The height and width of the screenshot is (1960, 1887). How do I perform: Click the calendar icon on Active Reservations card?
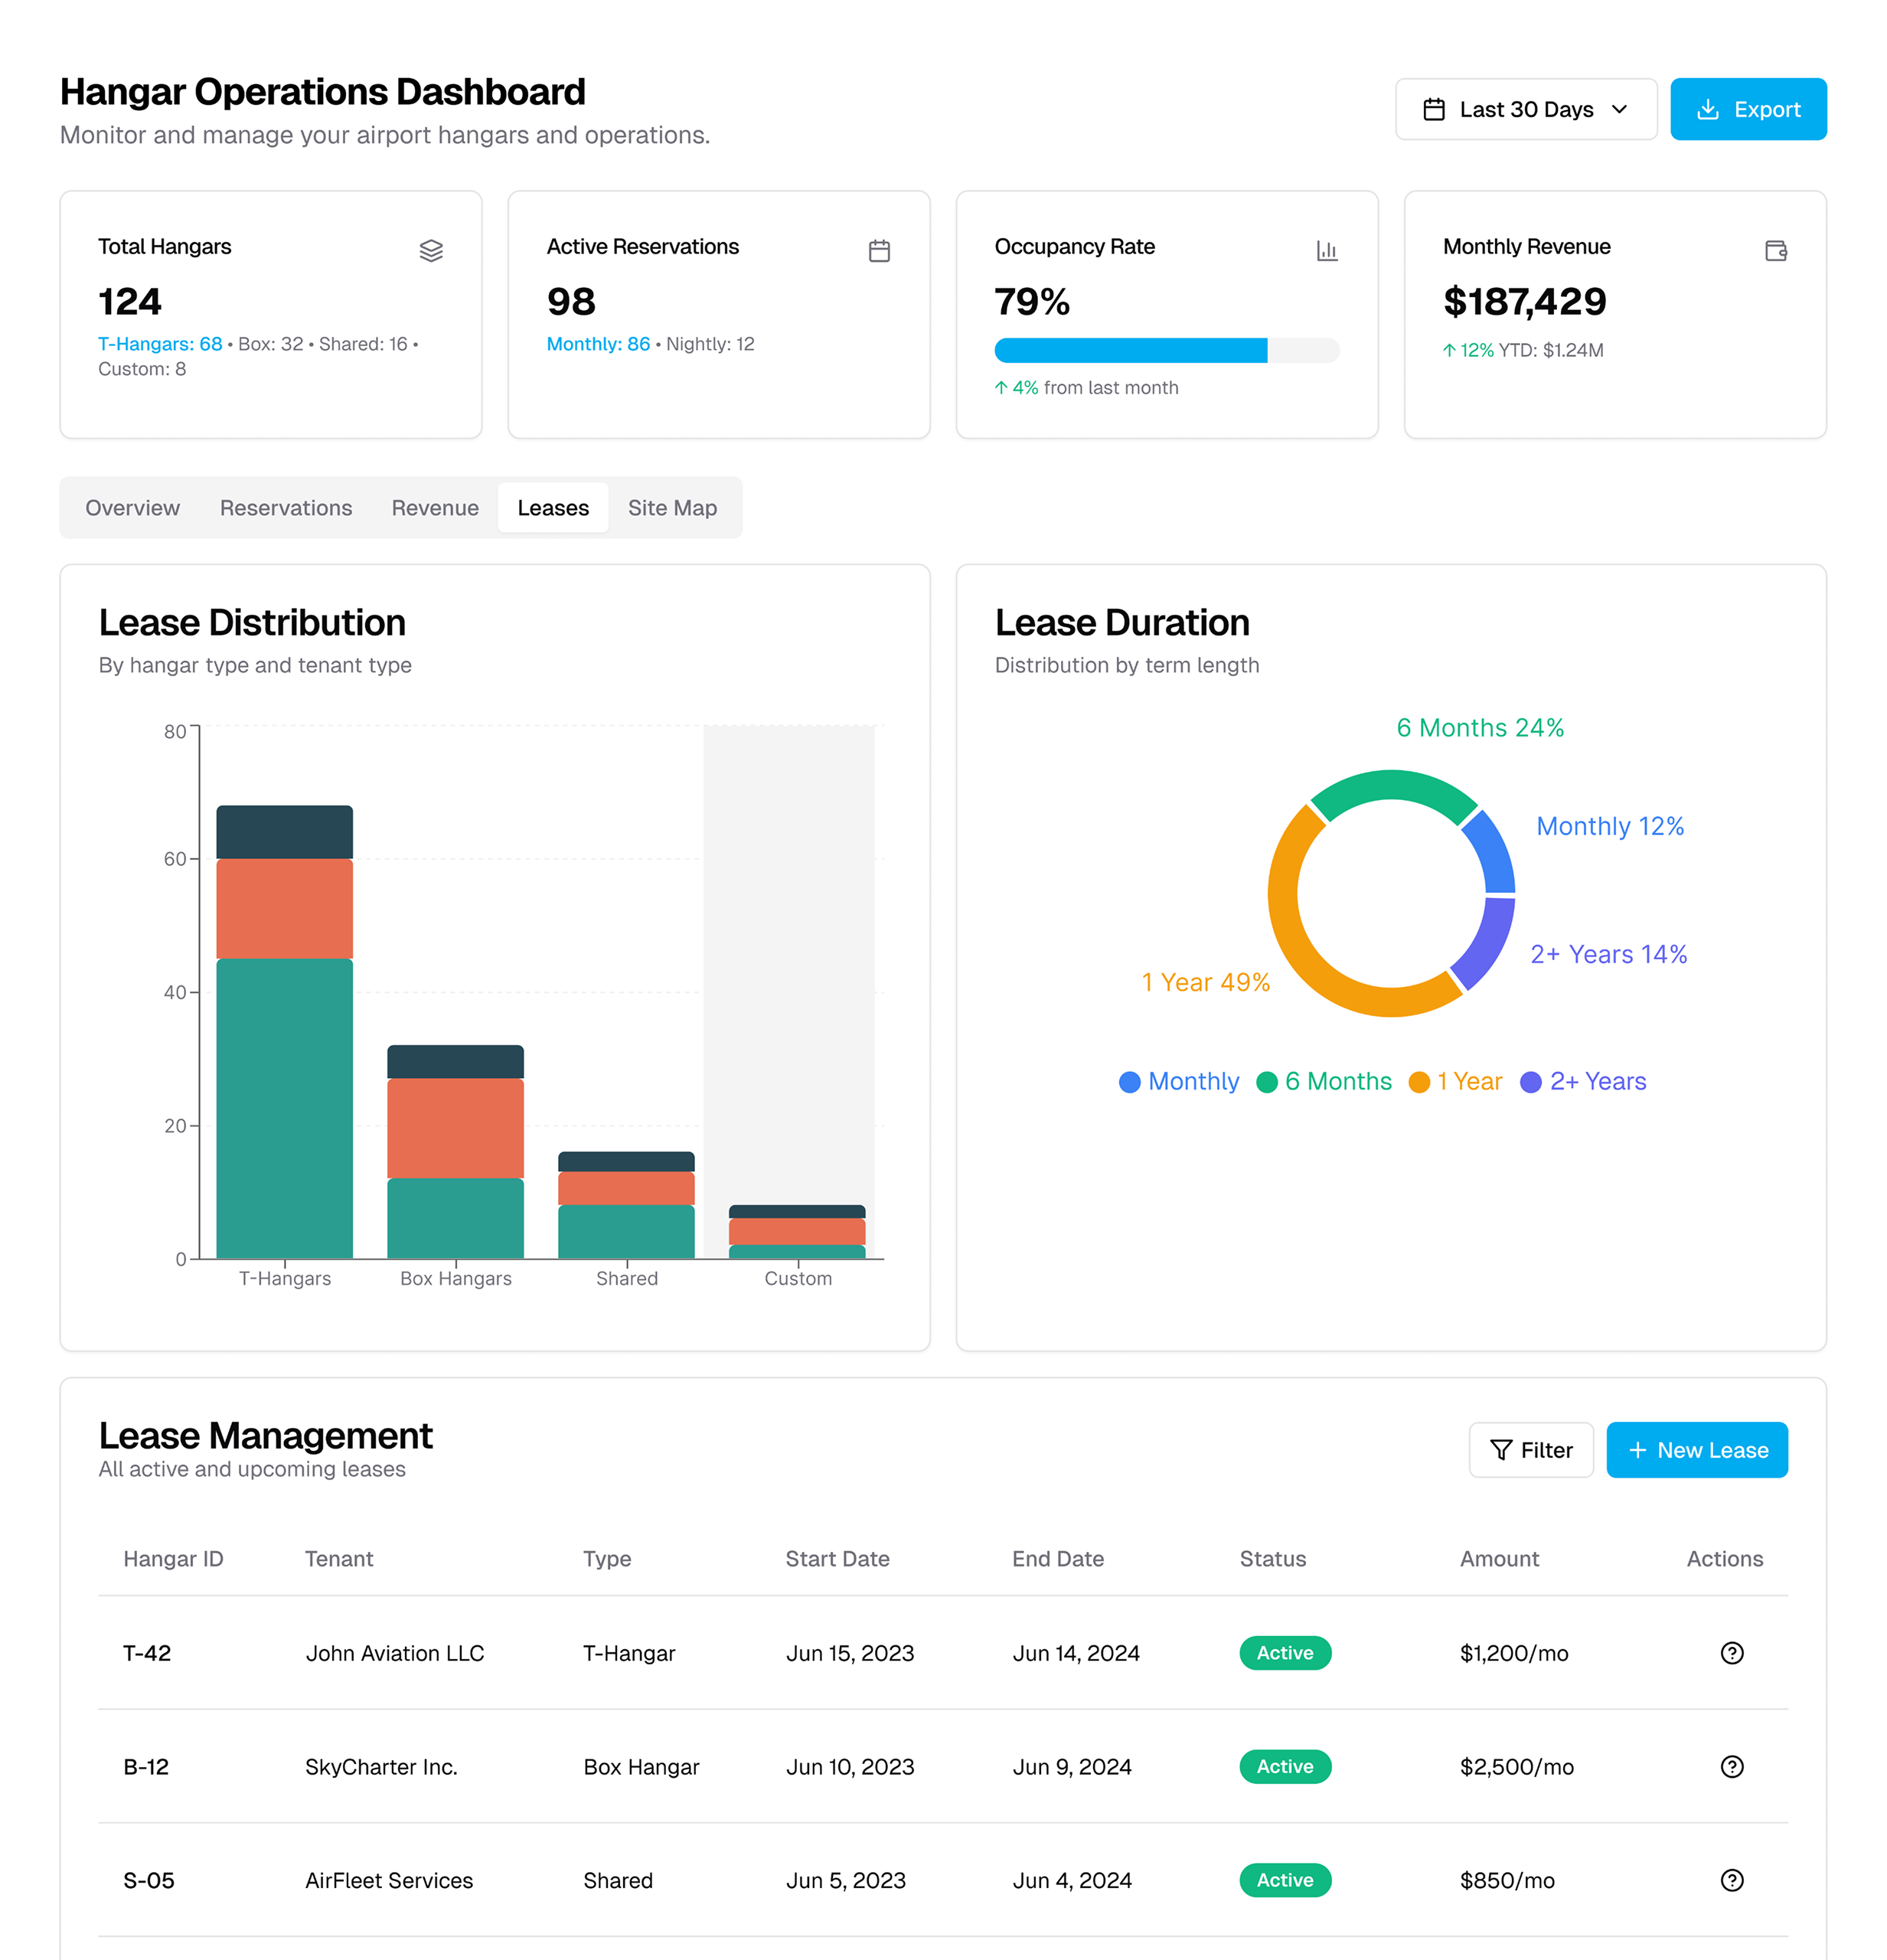point(879,251)
